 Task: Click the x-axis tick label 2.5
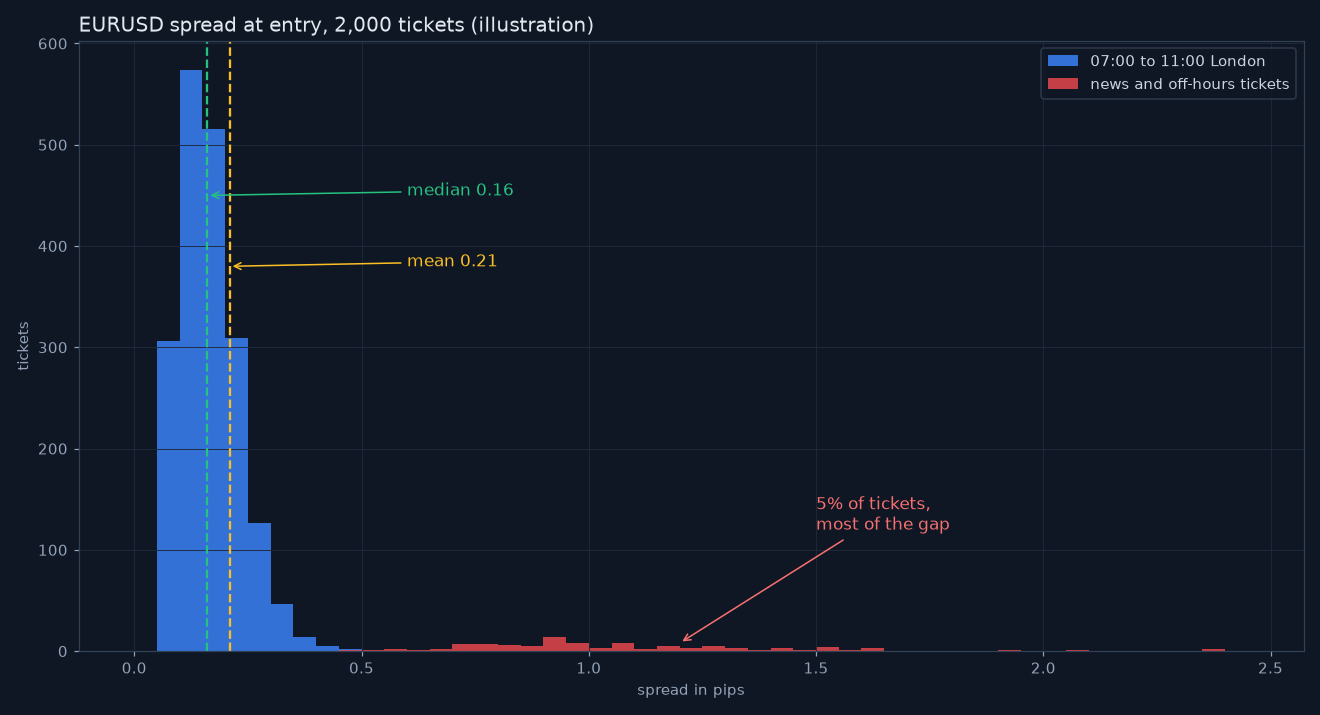tap(1271, 668)
